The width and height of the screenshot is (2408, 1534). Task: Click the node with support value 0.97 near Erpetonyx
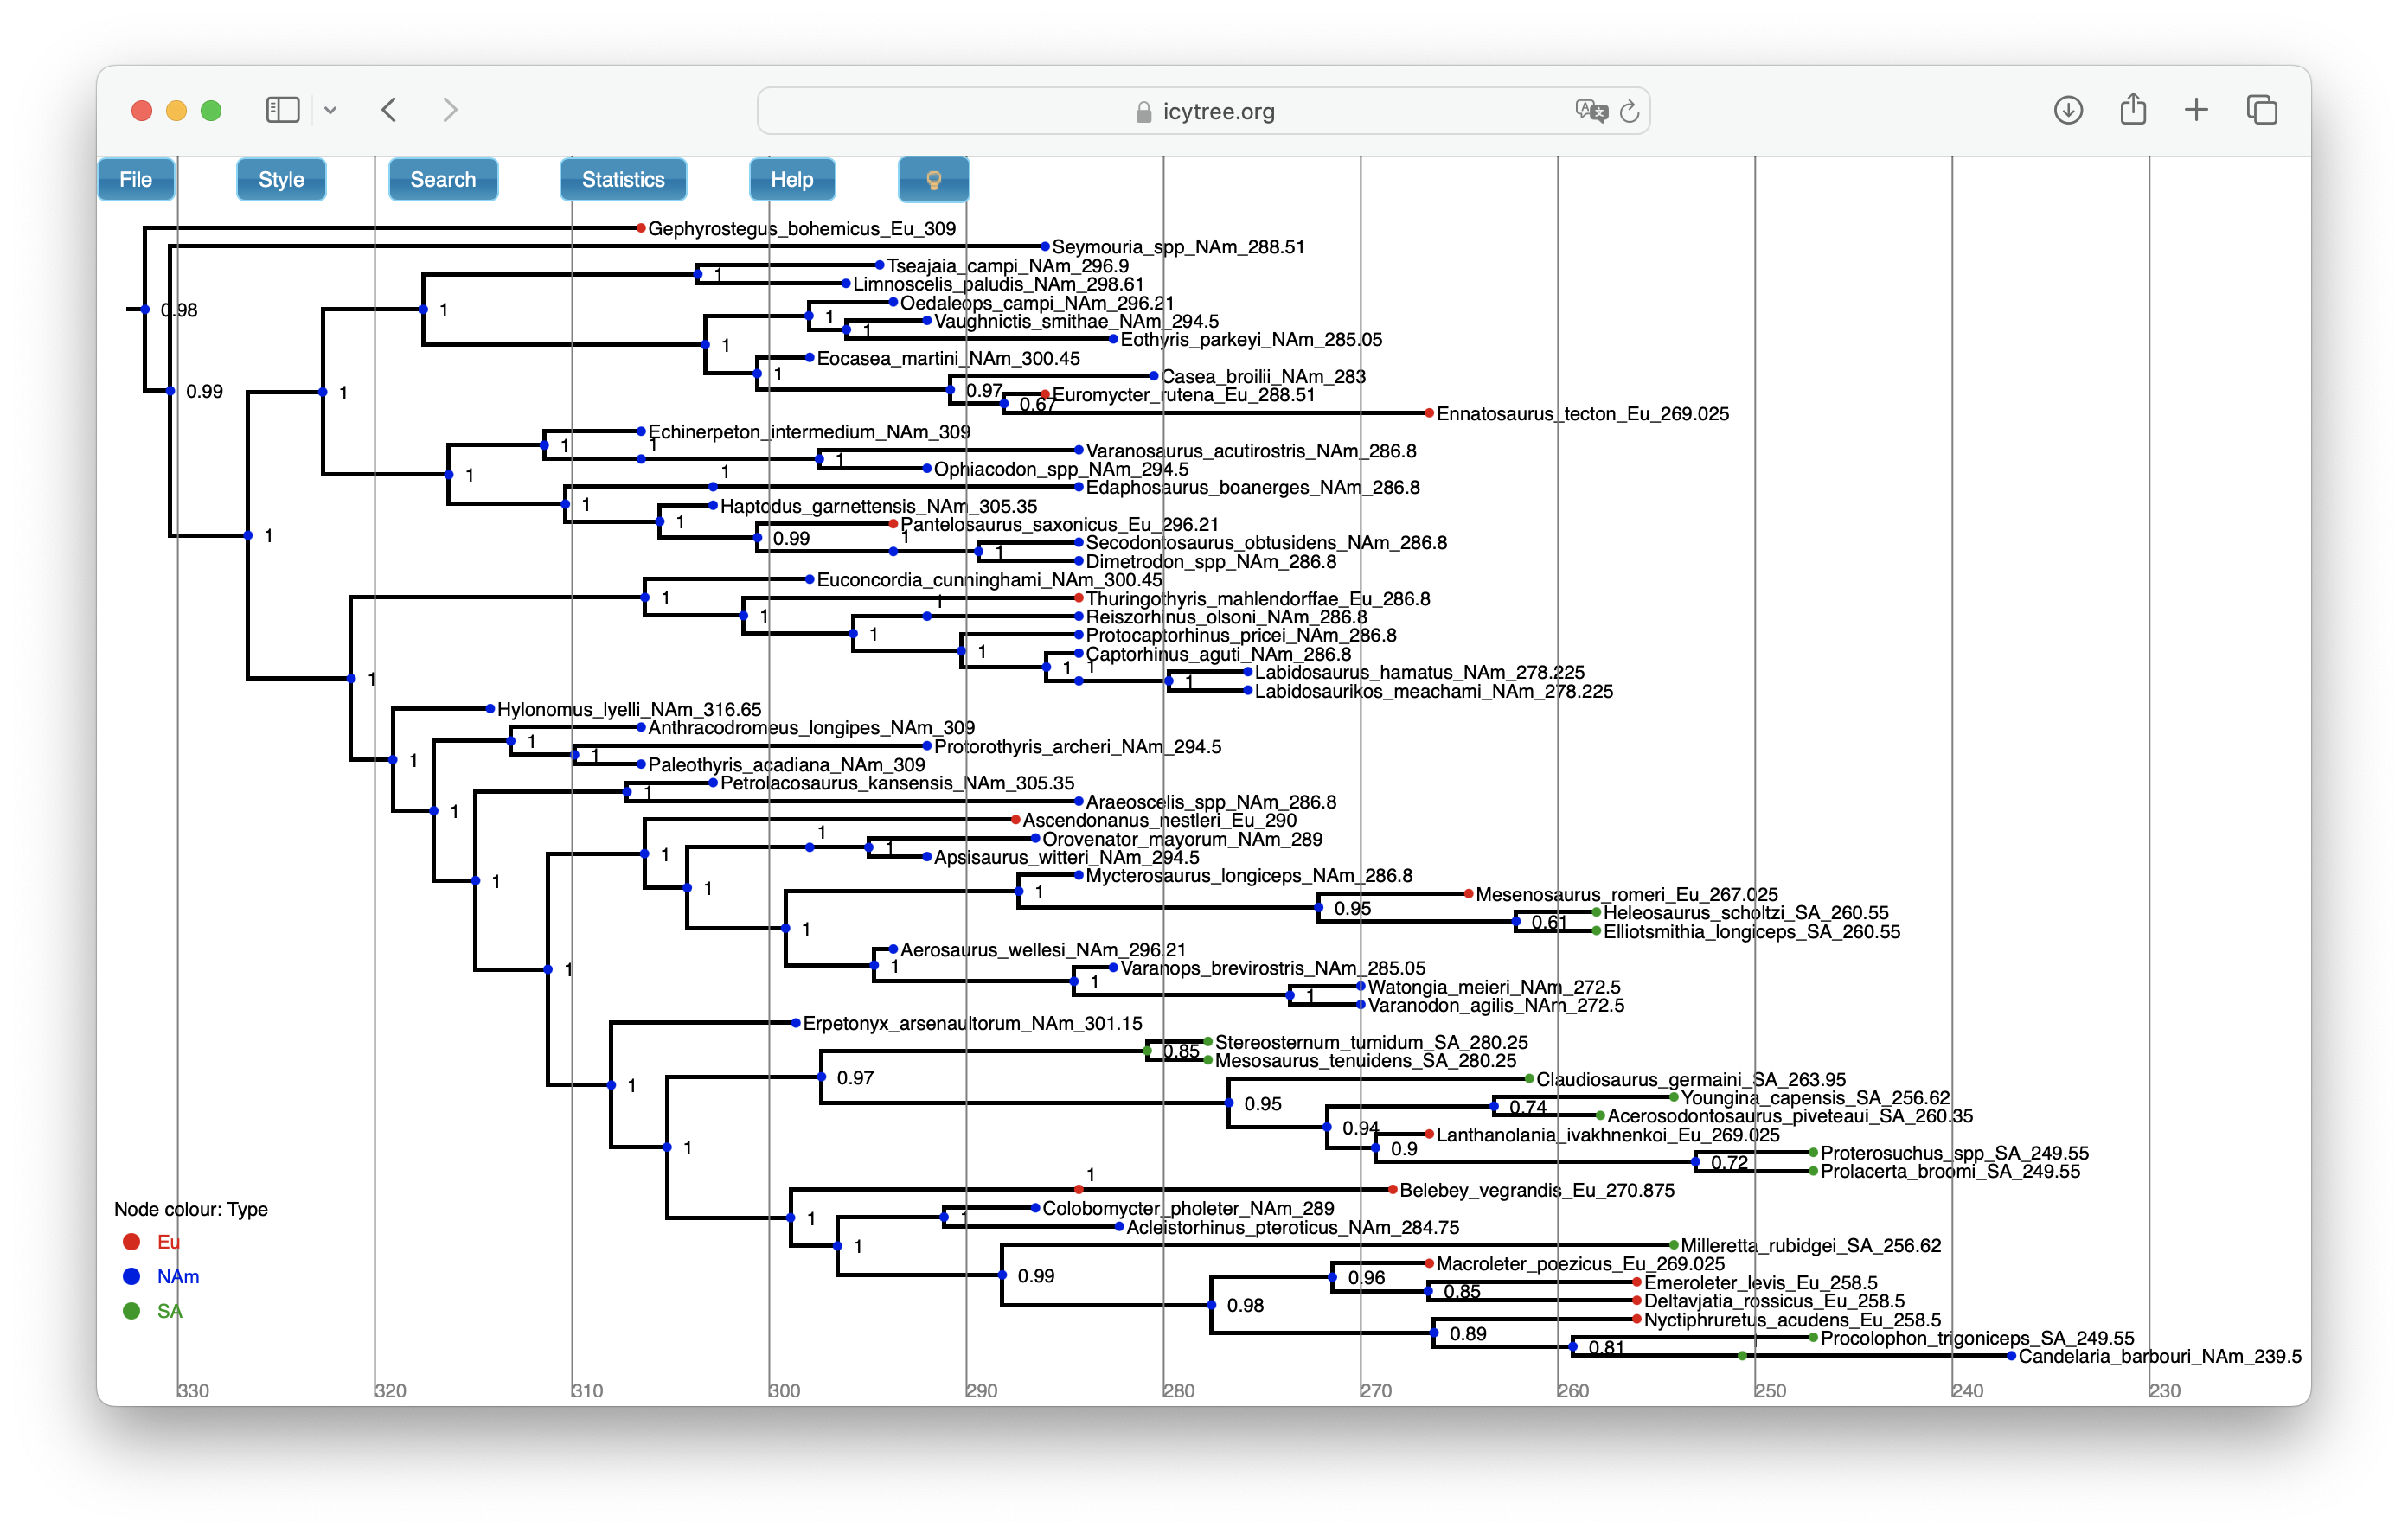pyautogui.click(x=821, y=1077)
